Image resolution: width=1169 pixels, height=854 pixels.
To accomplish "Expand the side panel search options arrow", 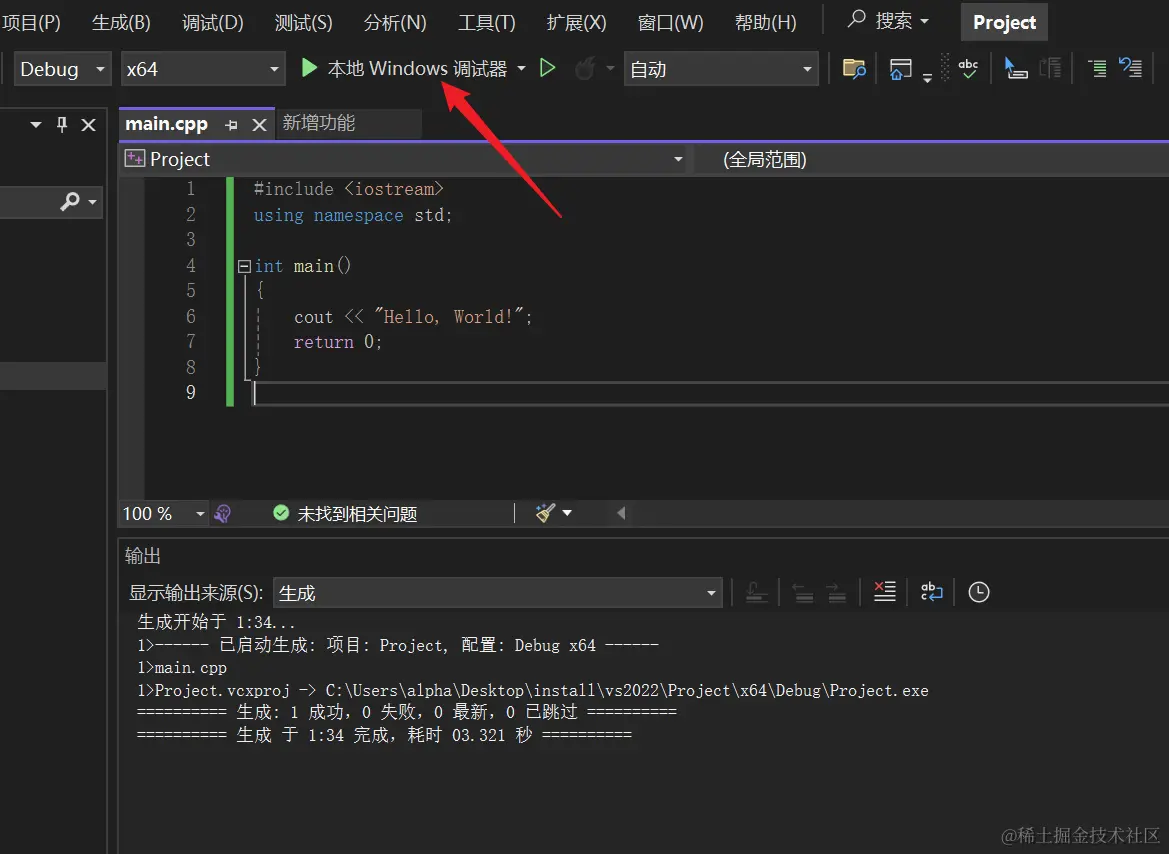I will point(92,202).
